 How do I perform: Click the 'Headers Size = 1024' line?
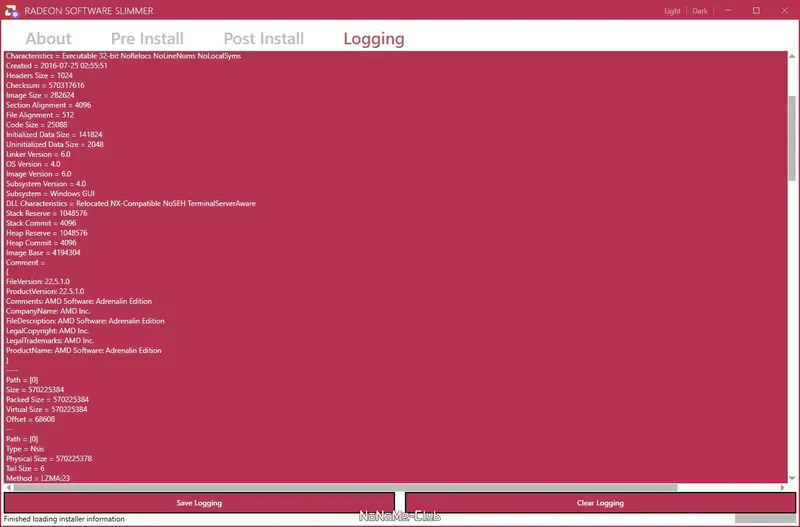tap(39, 75)
